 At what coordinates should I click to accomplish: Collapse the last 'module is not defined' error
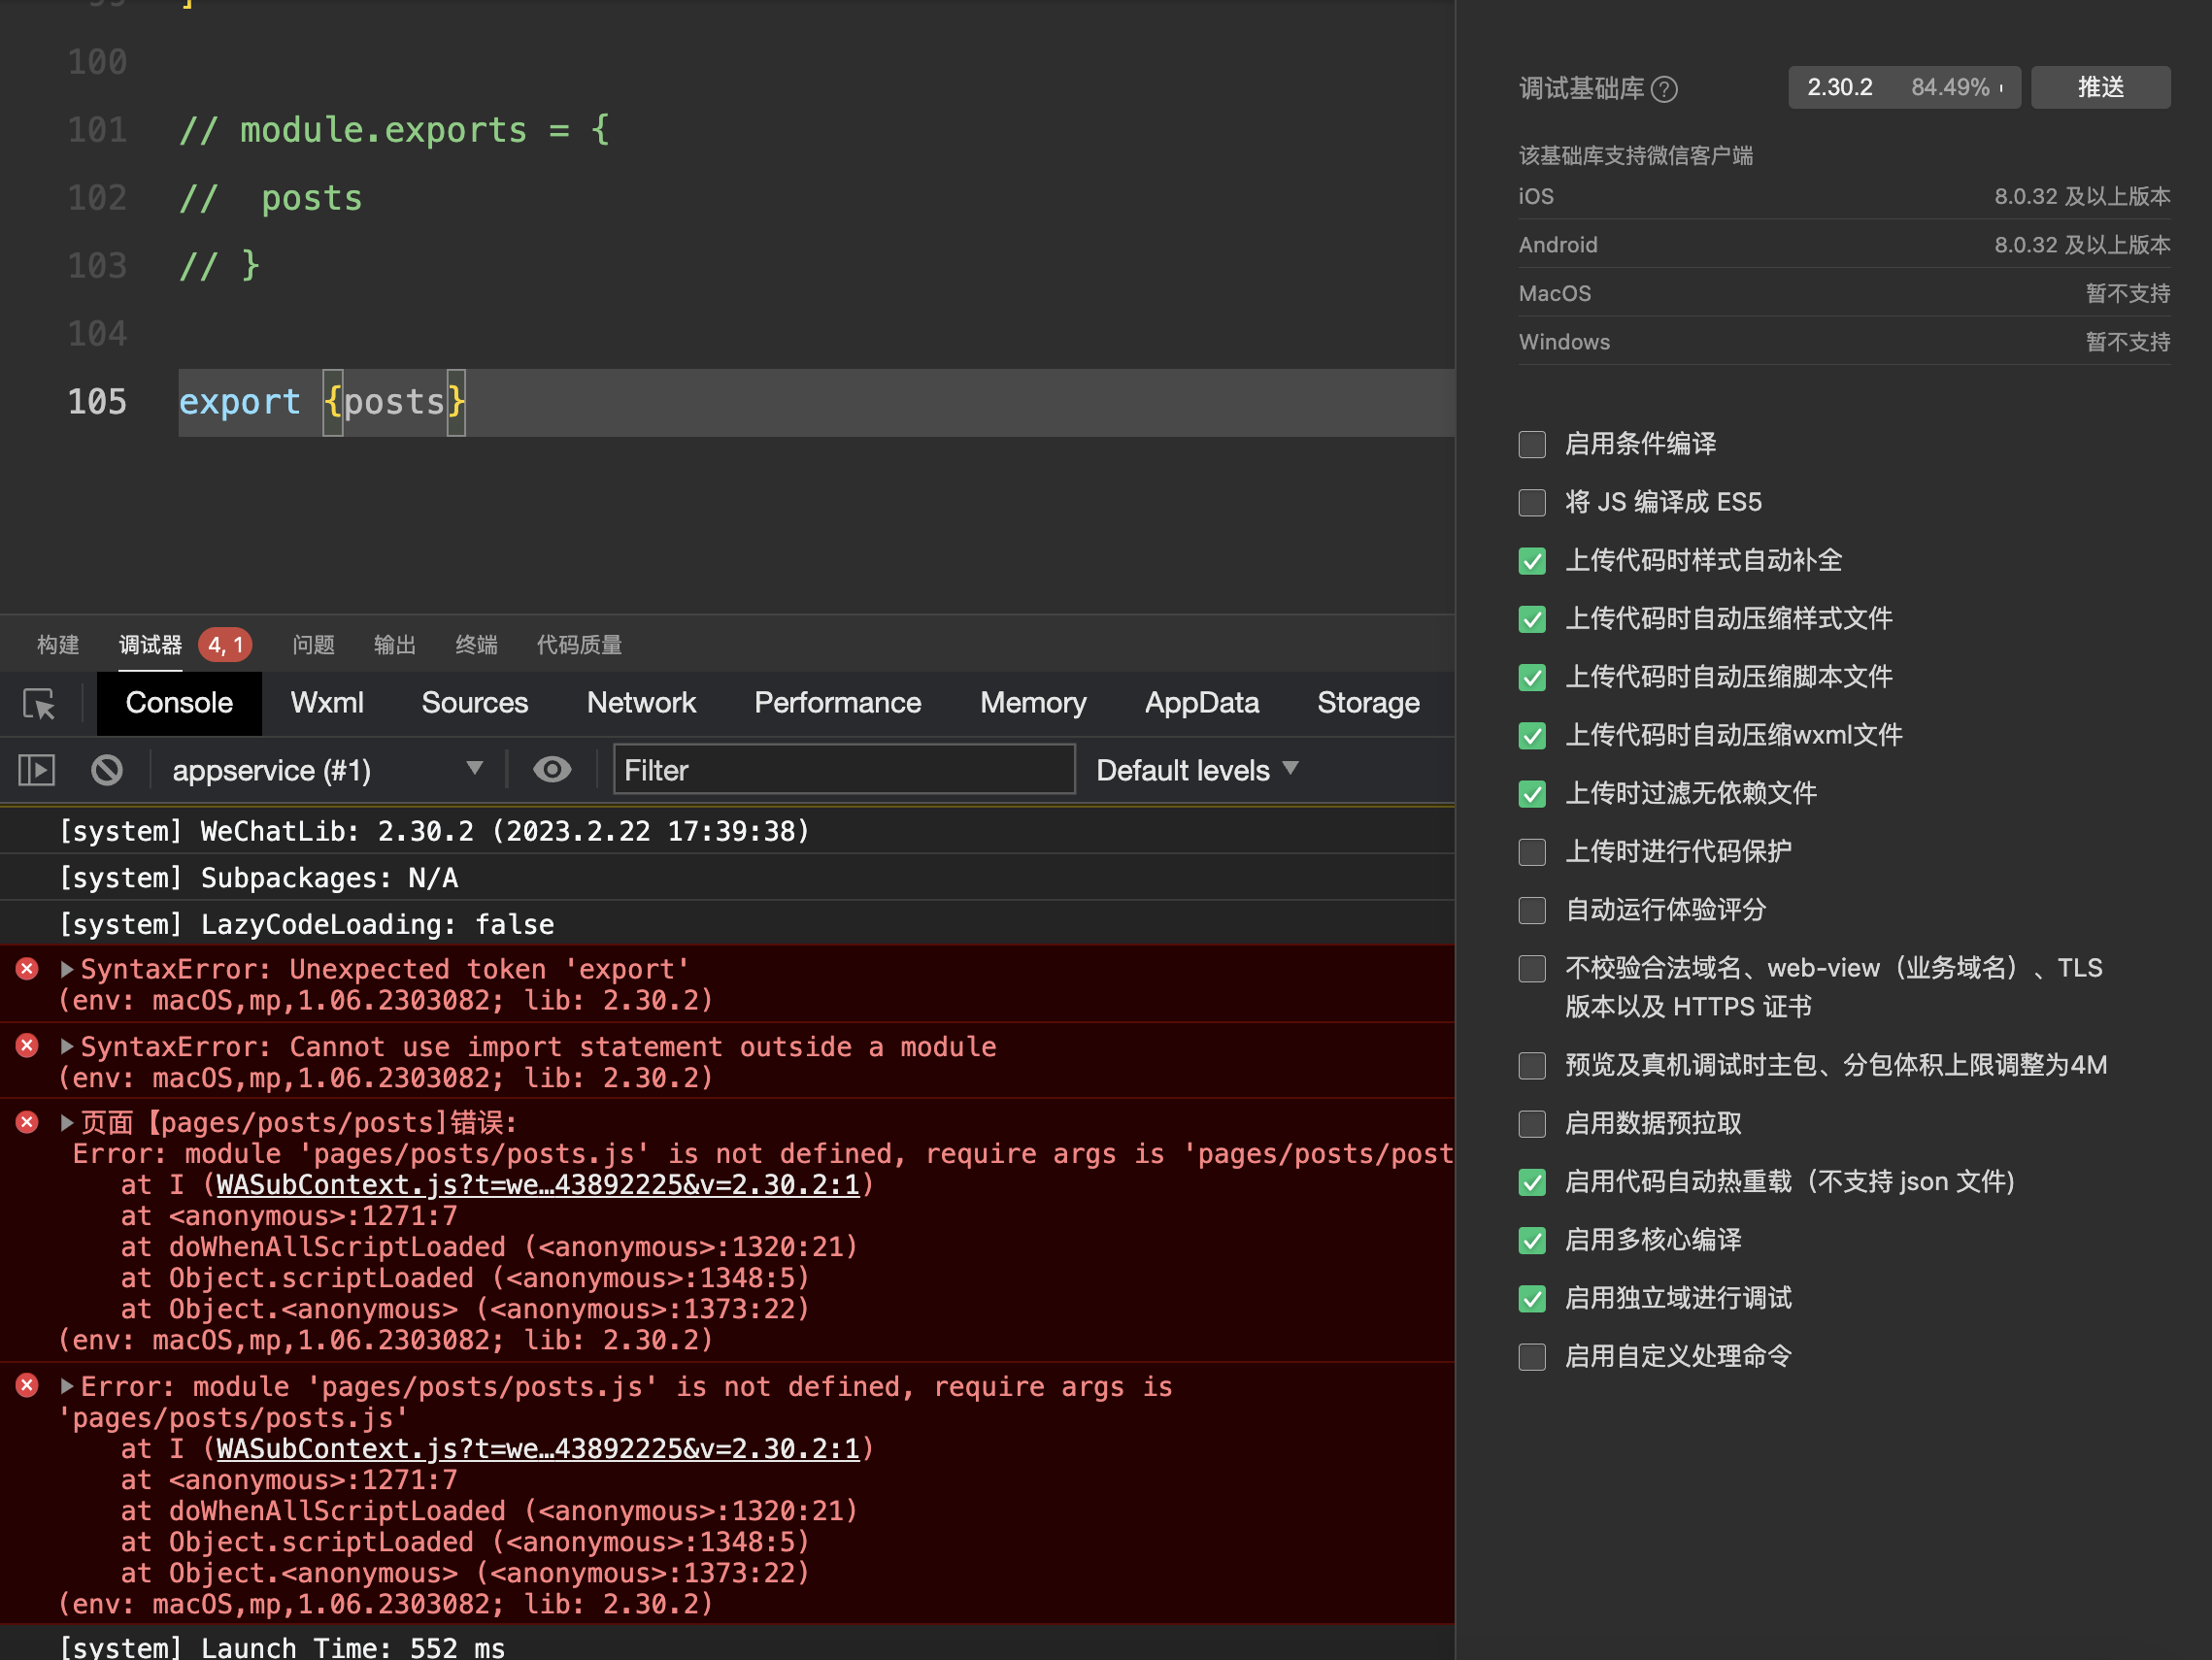click(x=67, y=1386)
